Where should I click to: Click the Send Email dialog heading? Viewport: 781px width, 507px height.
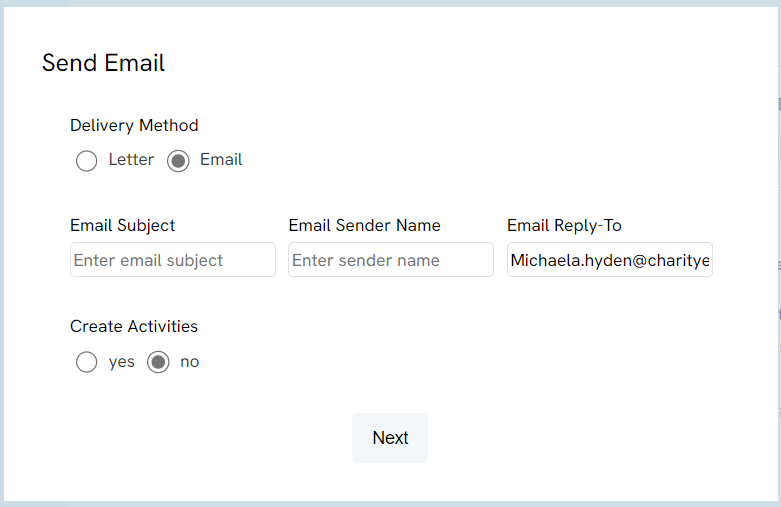tap(103, 63)
